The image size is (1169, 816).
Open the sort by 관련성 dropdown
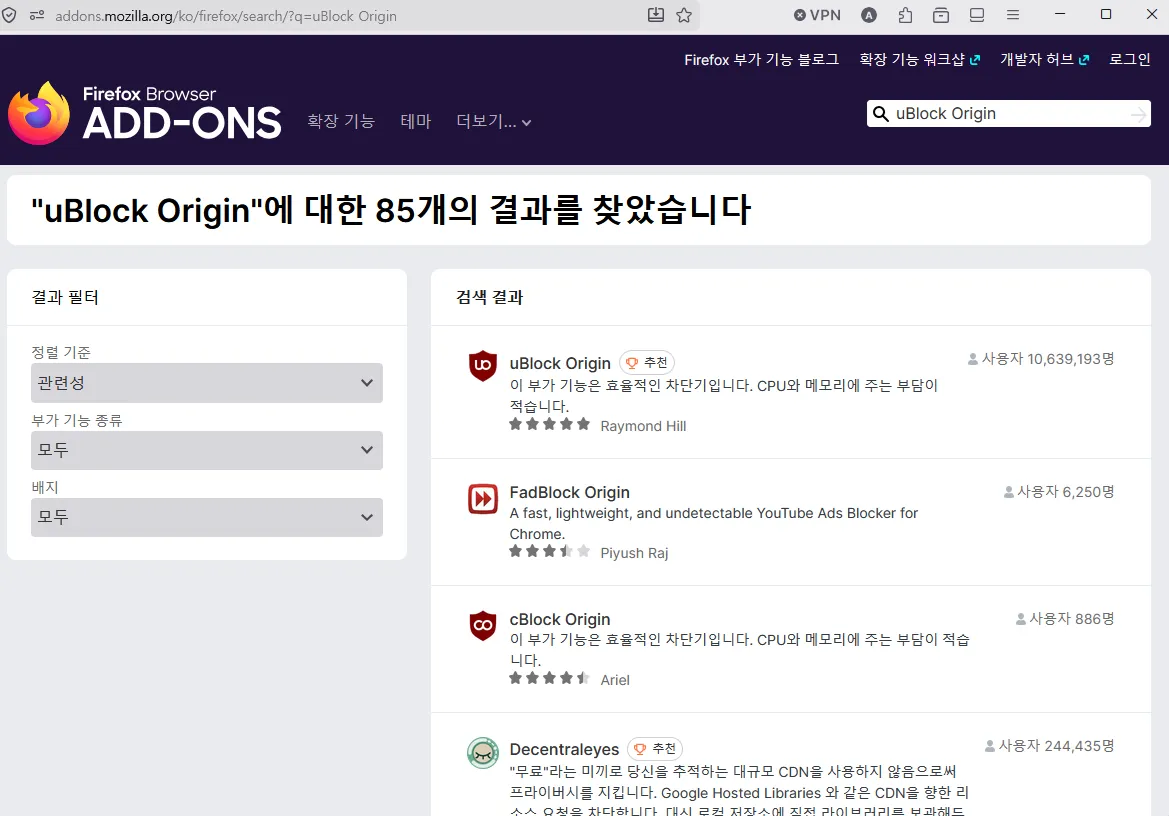click(x=207, y=383)
